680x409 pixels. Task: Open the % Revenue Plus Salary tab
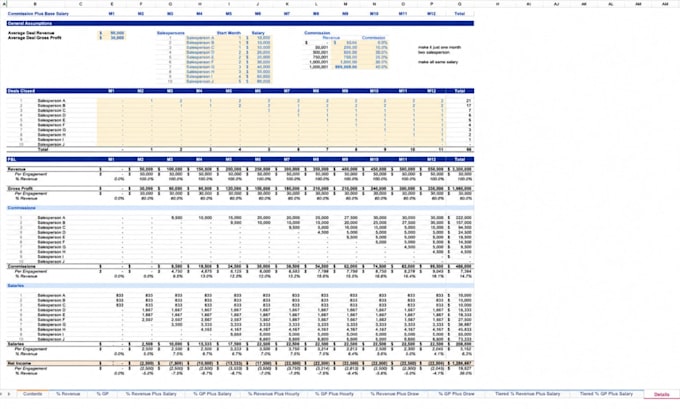click(151, 394)
